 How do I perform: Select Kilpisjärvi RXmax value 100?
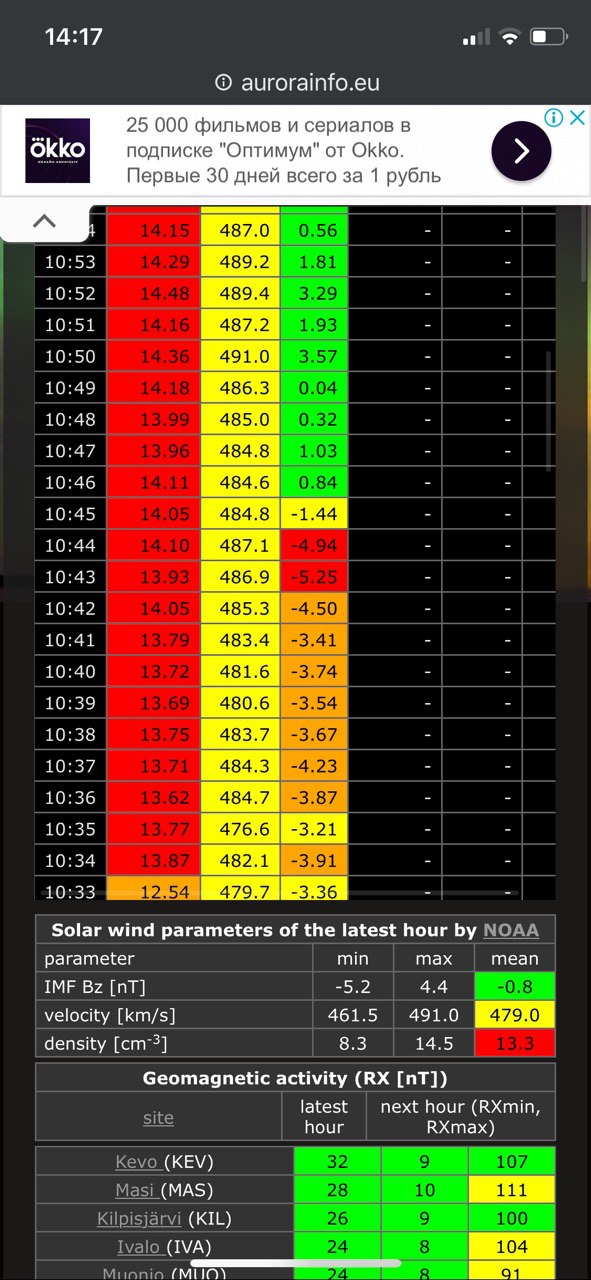(512, 1219)
